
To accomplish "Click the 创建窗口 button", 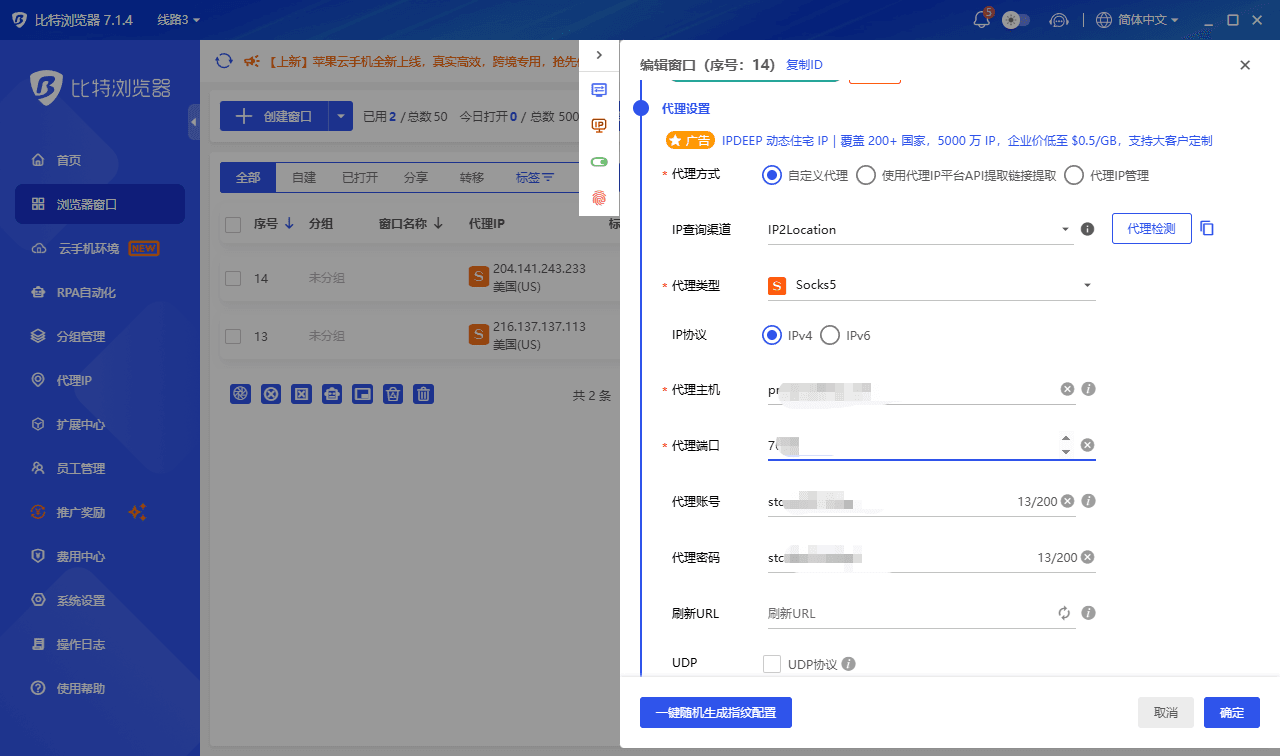I will pyautogui.click(x=274, y=116).
